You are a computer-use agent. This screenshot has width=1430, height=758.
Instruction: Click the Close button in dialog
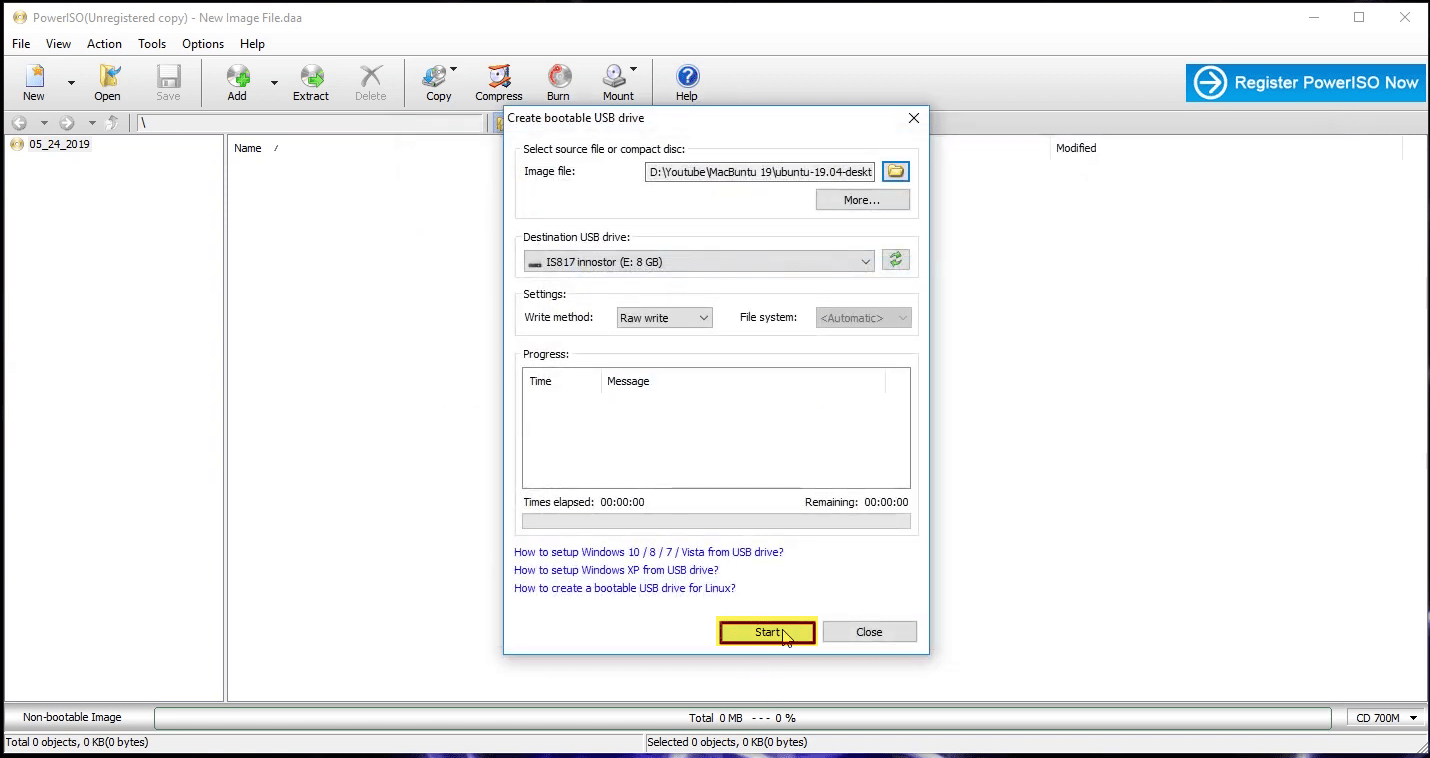869,632
